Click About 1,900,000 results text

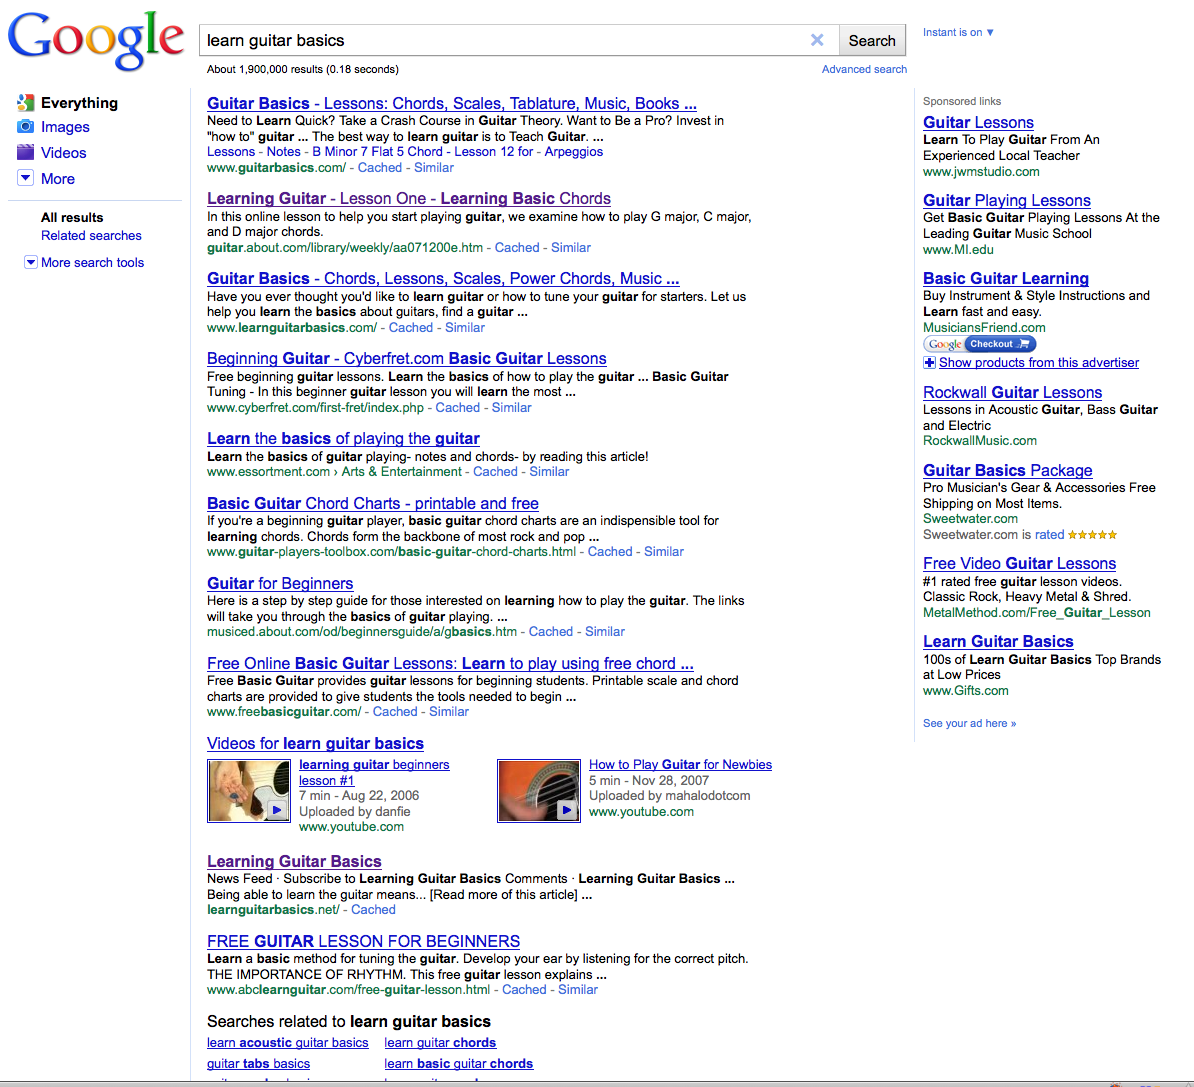click(303, 69)
